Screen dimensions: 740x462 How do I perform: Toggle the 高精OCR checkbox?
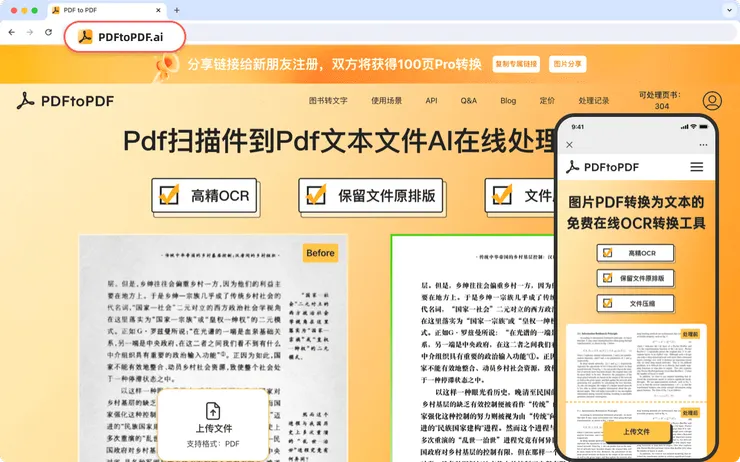pos(168,194)
